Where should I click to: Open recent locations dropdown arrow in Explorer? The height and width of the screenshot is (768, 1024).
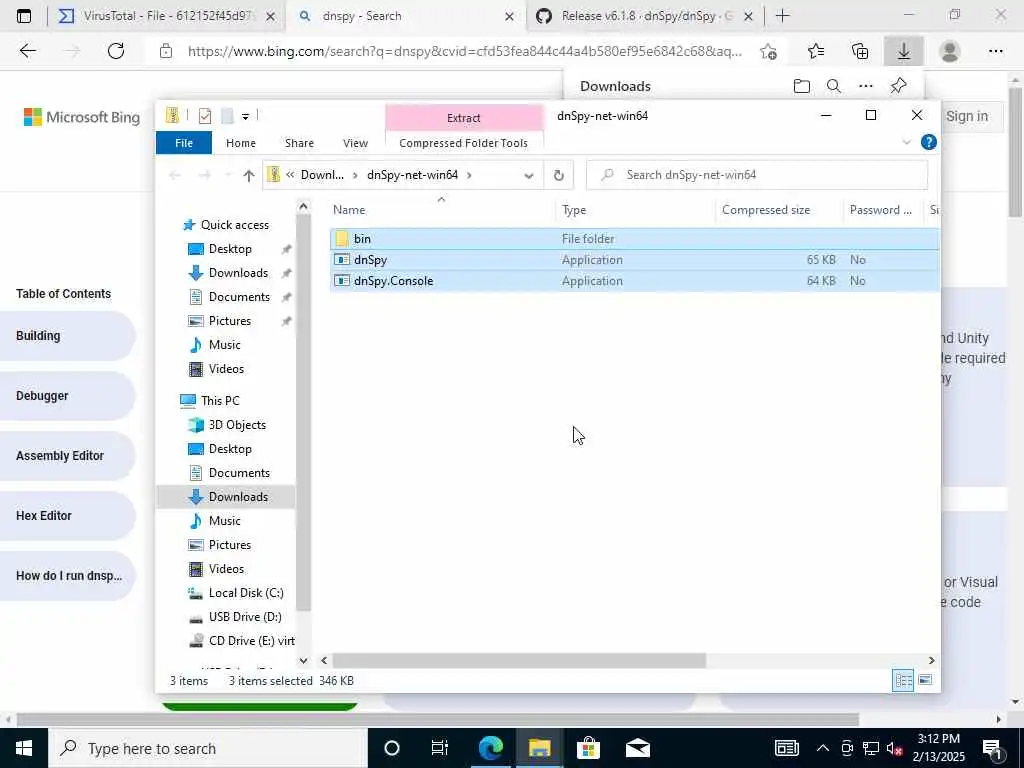[x=228, y=175]
